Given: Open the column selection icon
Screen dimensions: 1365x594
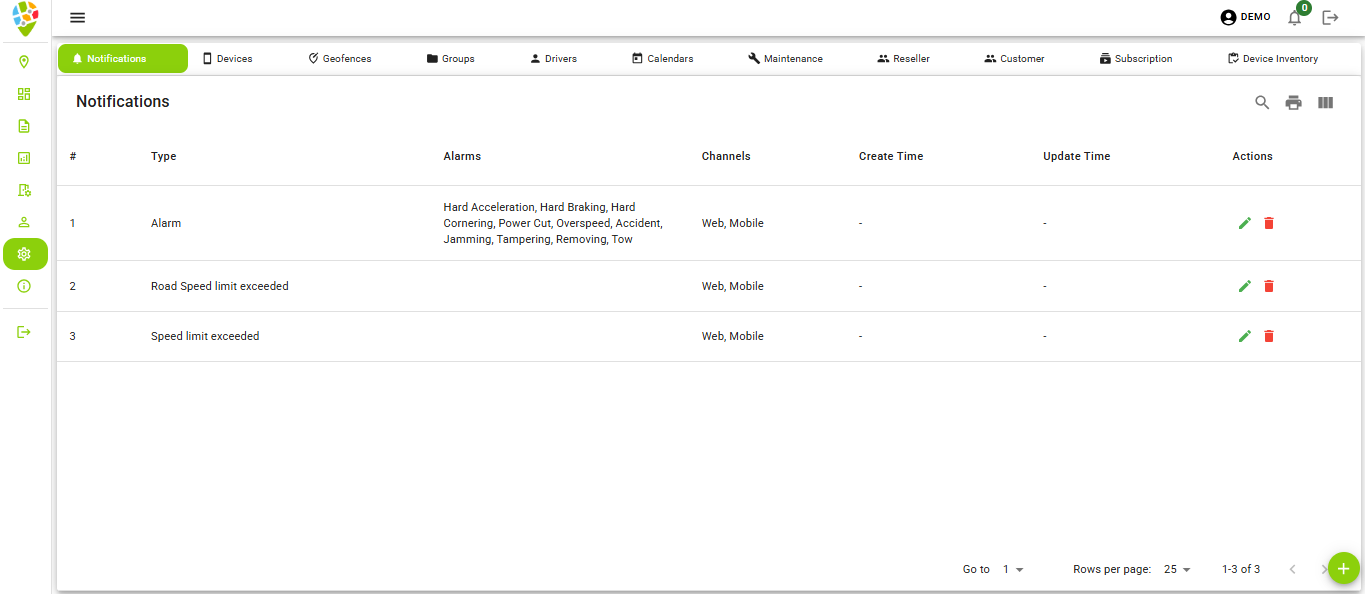Looking at the screenshot, I should pos(1325,102).
